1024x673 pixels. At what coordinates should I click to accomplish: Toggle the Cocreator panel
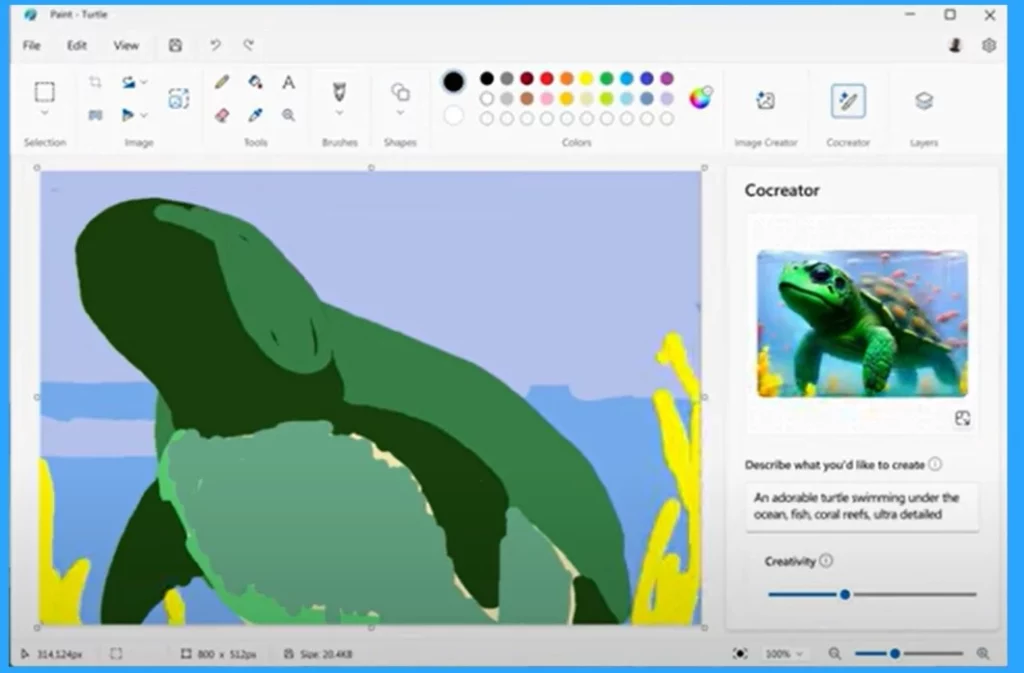pyautogui.click(x=848, y=101)
